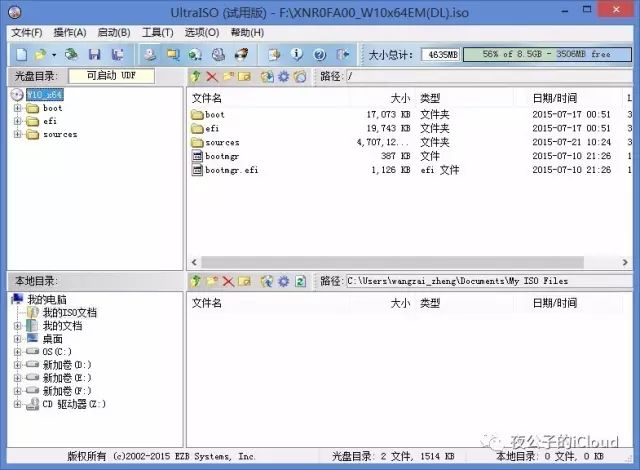Image resolution: width=640 pixels, height=470 pixels.
Task: Click the 可启动 UDF boot type button
Action: pos(111,75)
